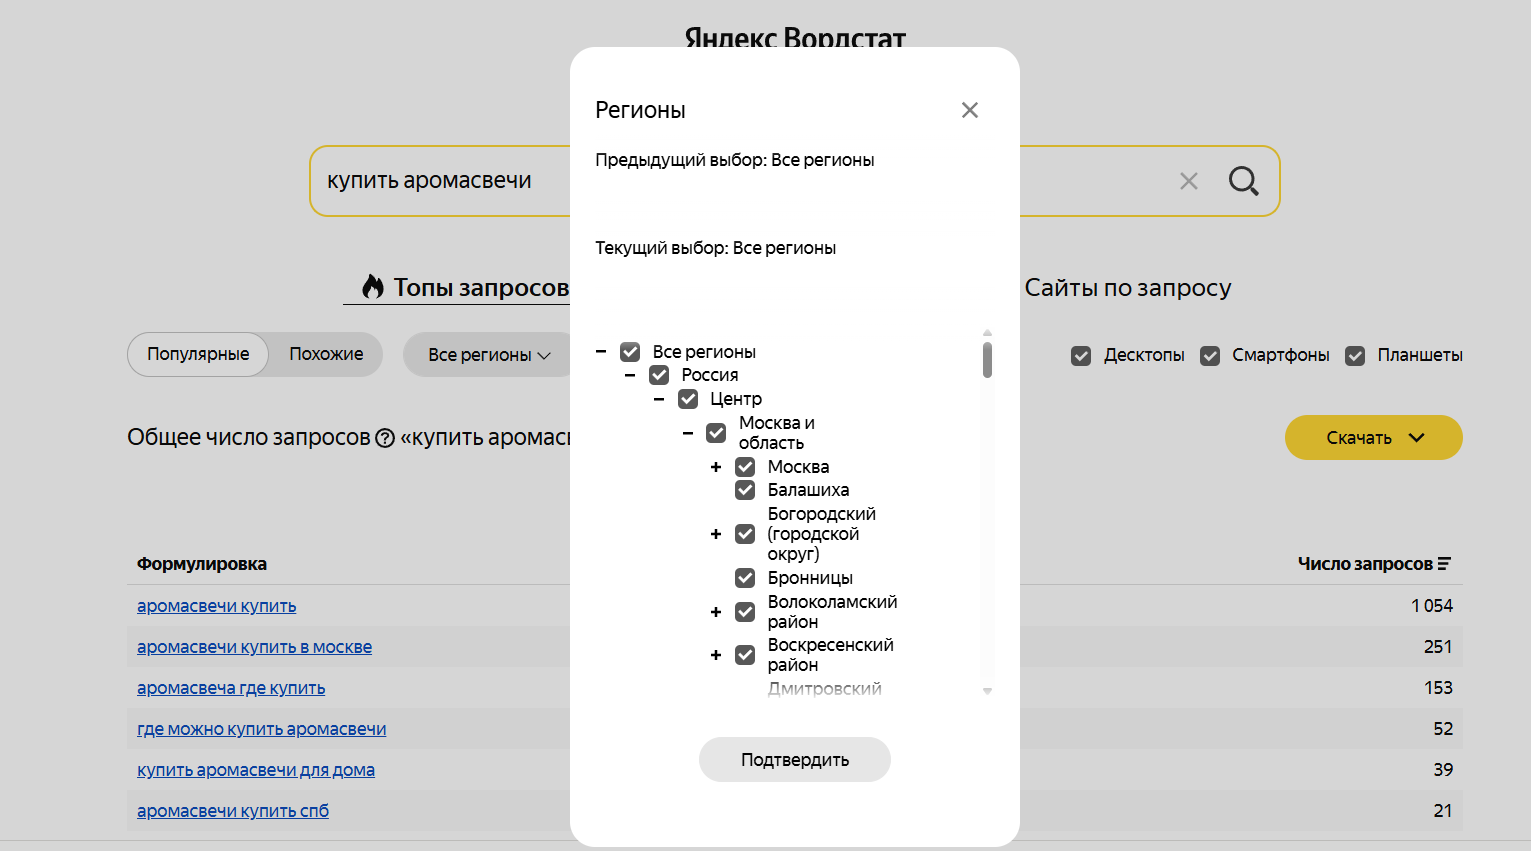
Task: Click the купить аромасвечи search field
Action: pos(440,181)
